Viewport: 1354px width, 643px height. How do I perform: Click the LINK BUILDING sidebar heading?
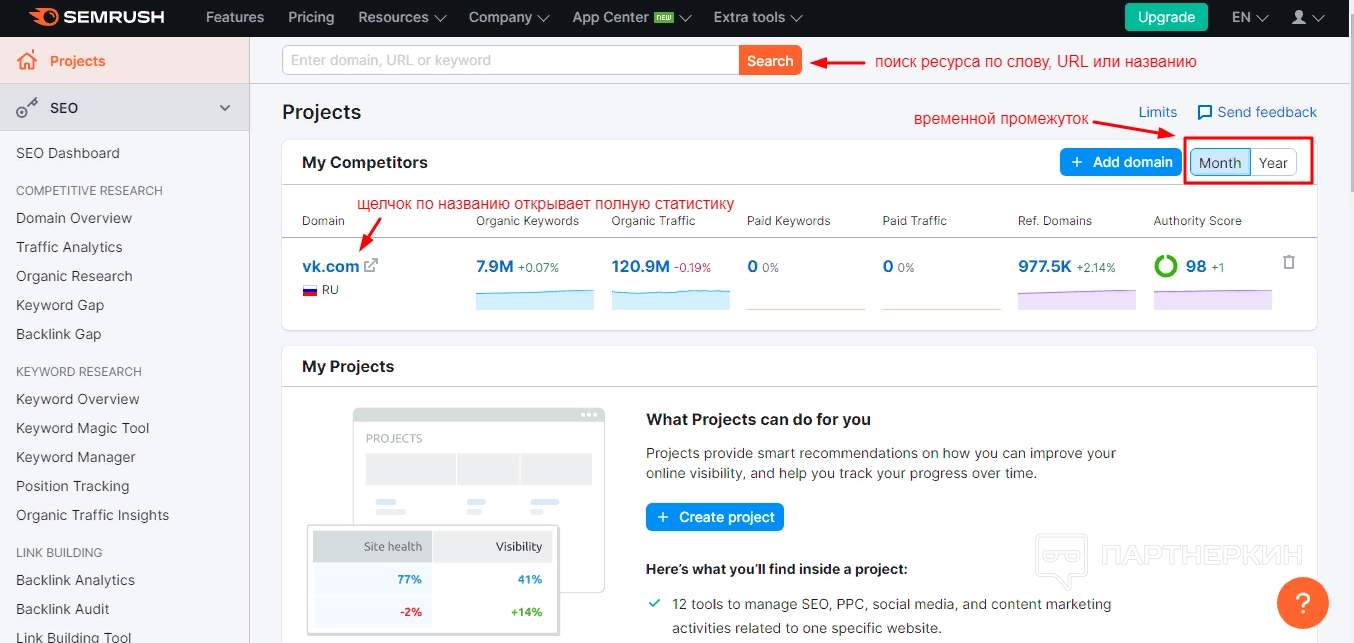coord(59,553)
